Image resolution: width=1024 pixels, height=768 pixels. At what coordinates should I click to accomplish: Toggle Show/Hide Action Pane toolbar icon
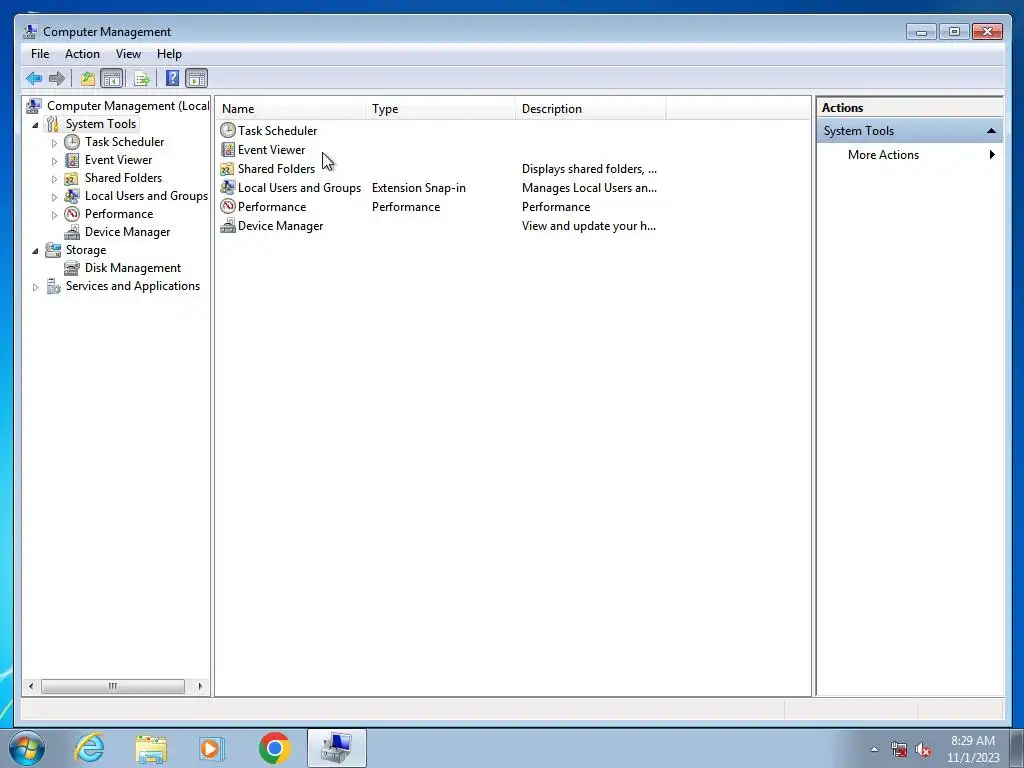click(197, 79)
